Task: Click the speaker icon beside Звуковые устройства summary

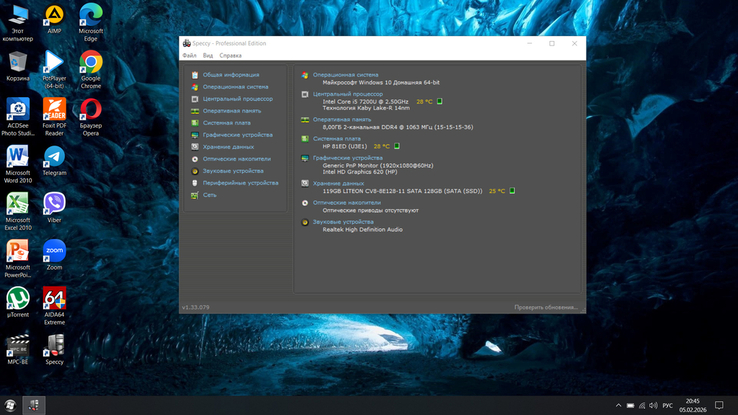Action: (305, 222)
